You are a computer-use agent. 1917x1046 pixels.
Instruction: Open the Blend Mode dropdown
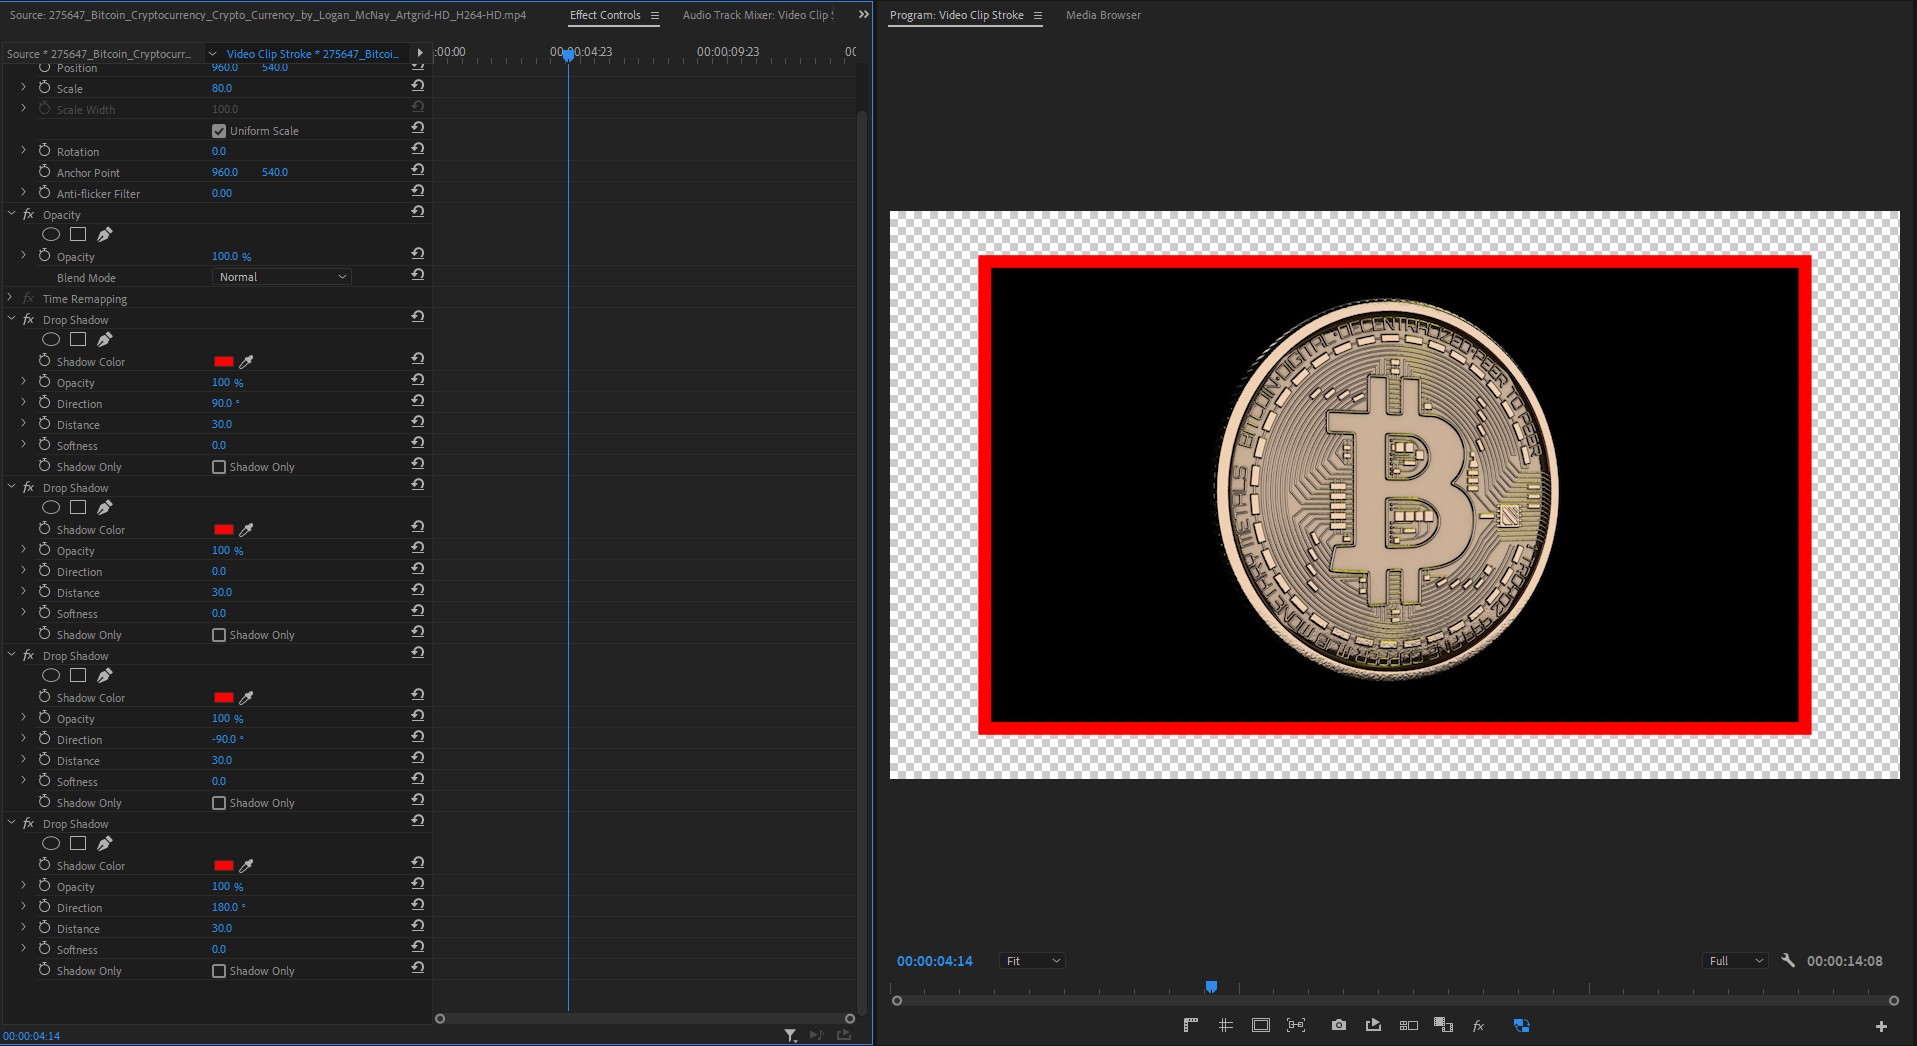[282, 277]
